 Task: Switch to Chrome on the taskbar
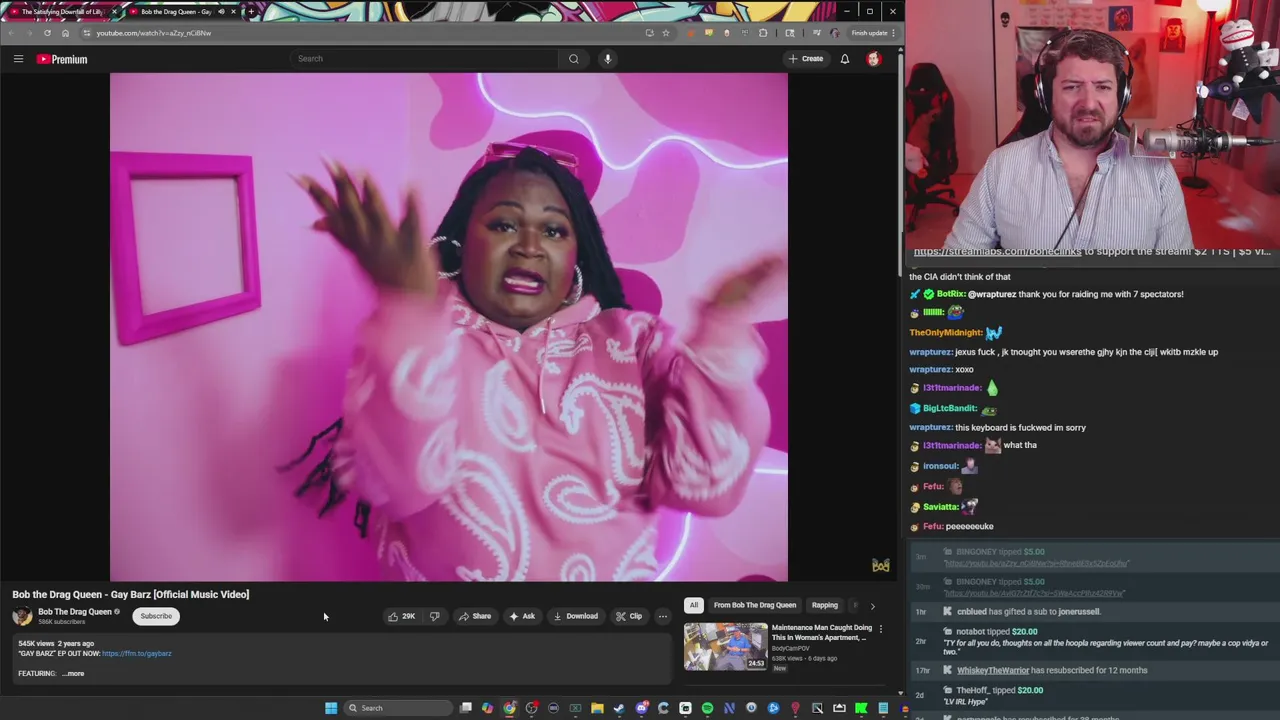(509, 708)
